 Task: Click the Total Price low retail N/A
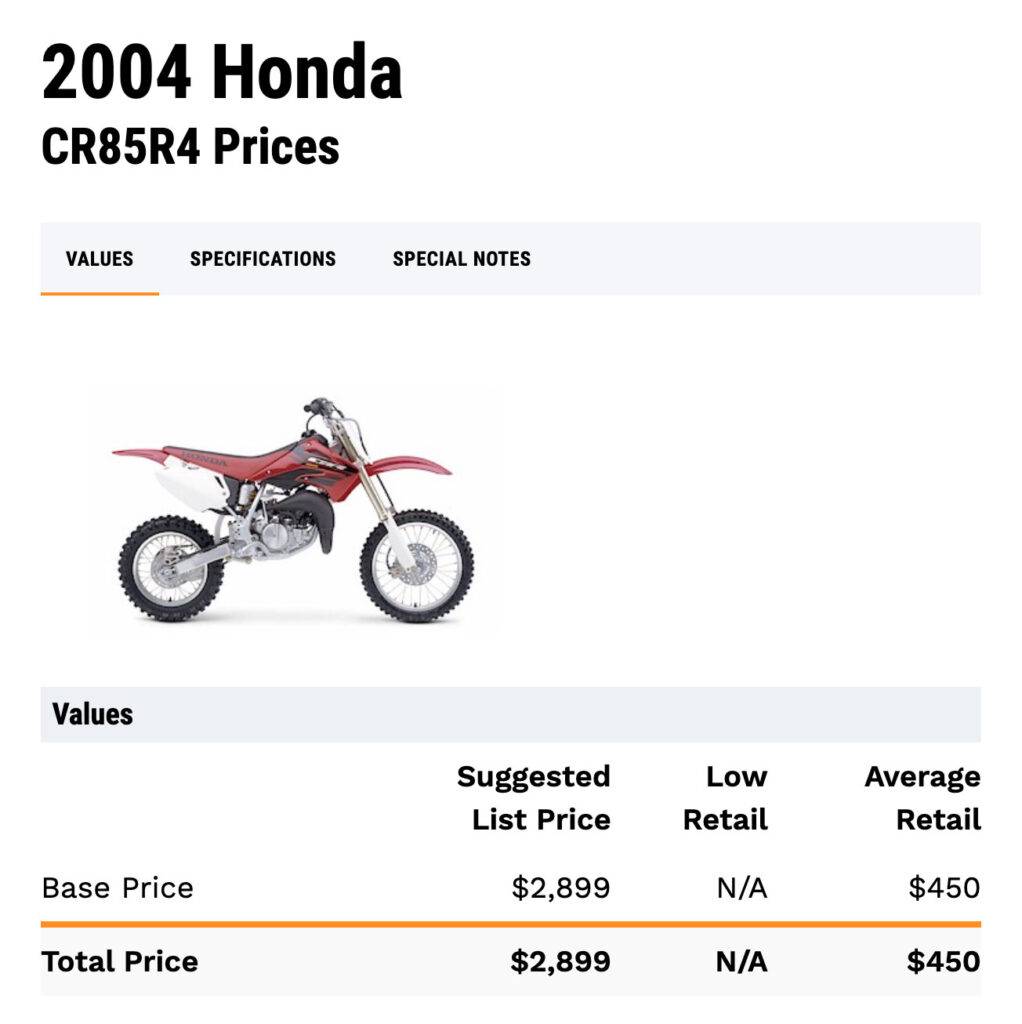[x=741, y=962]
